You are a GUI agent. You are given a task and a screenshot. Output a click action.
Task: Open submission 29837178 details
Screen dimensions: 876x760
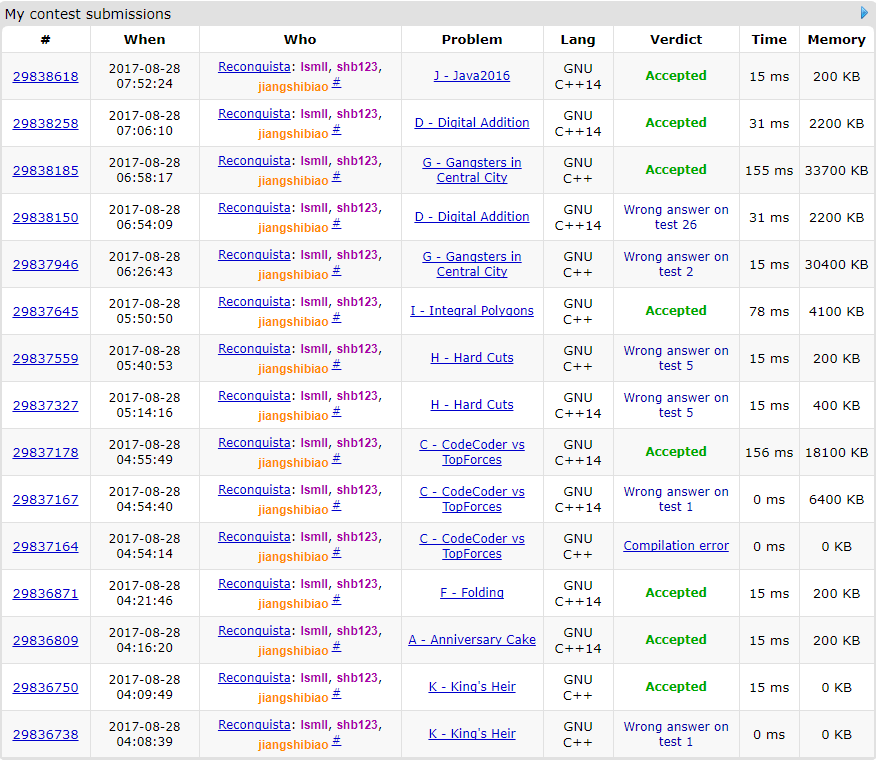coord(45,453)
